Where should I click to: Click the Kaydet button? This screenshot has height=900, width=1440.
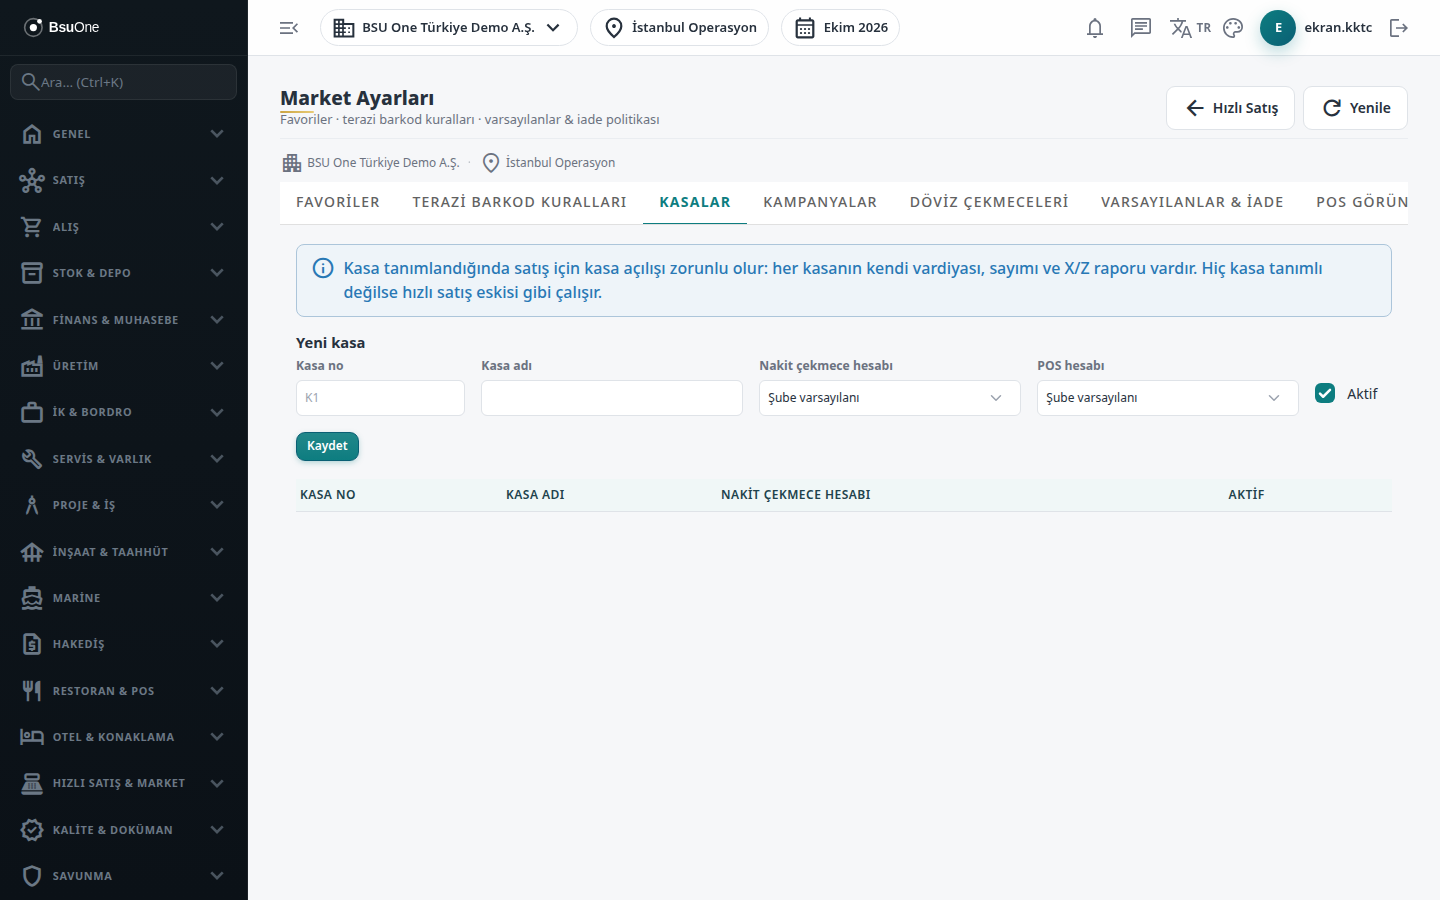click(x=327, y=446)
